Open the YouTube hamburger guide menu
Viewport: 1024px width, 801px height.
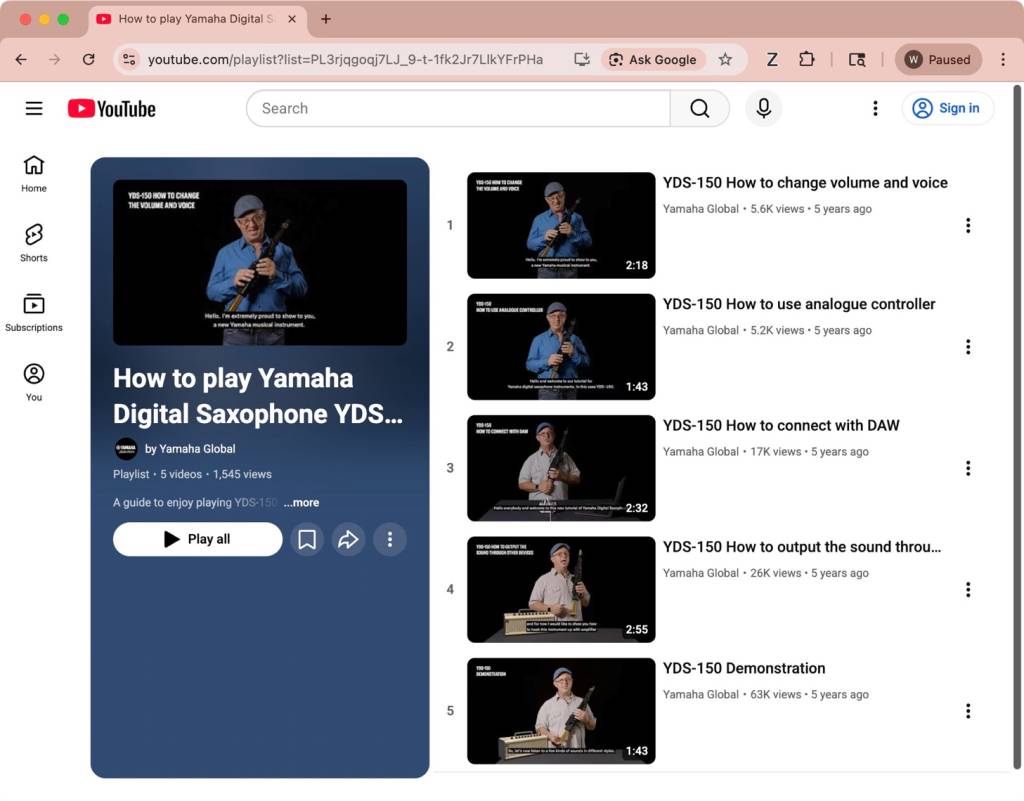34,108
